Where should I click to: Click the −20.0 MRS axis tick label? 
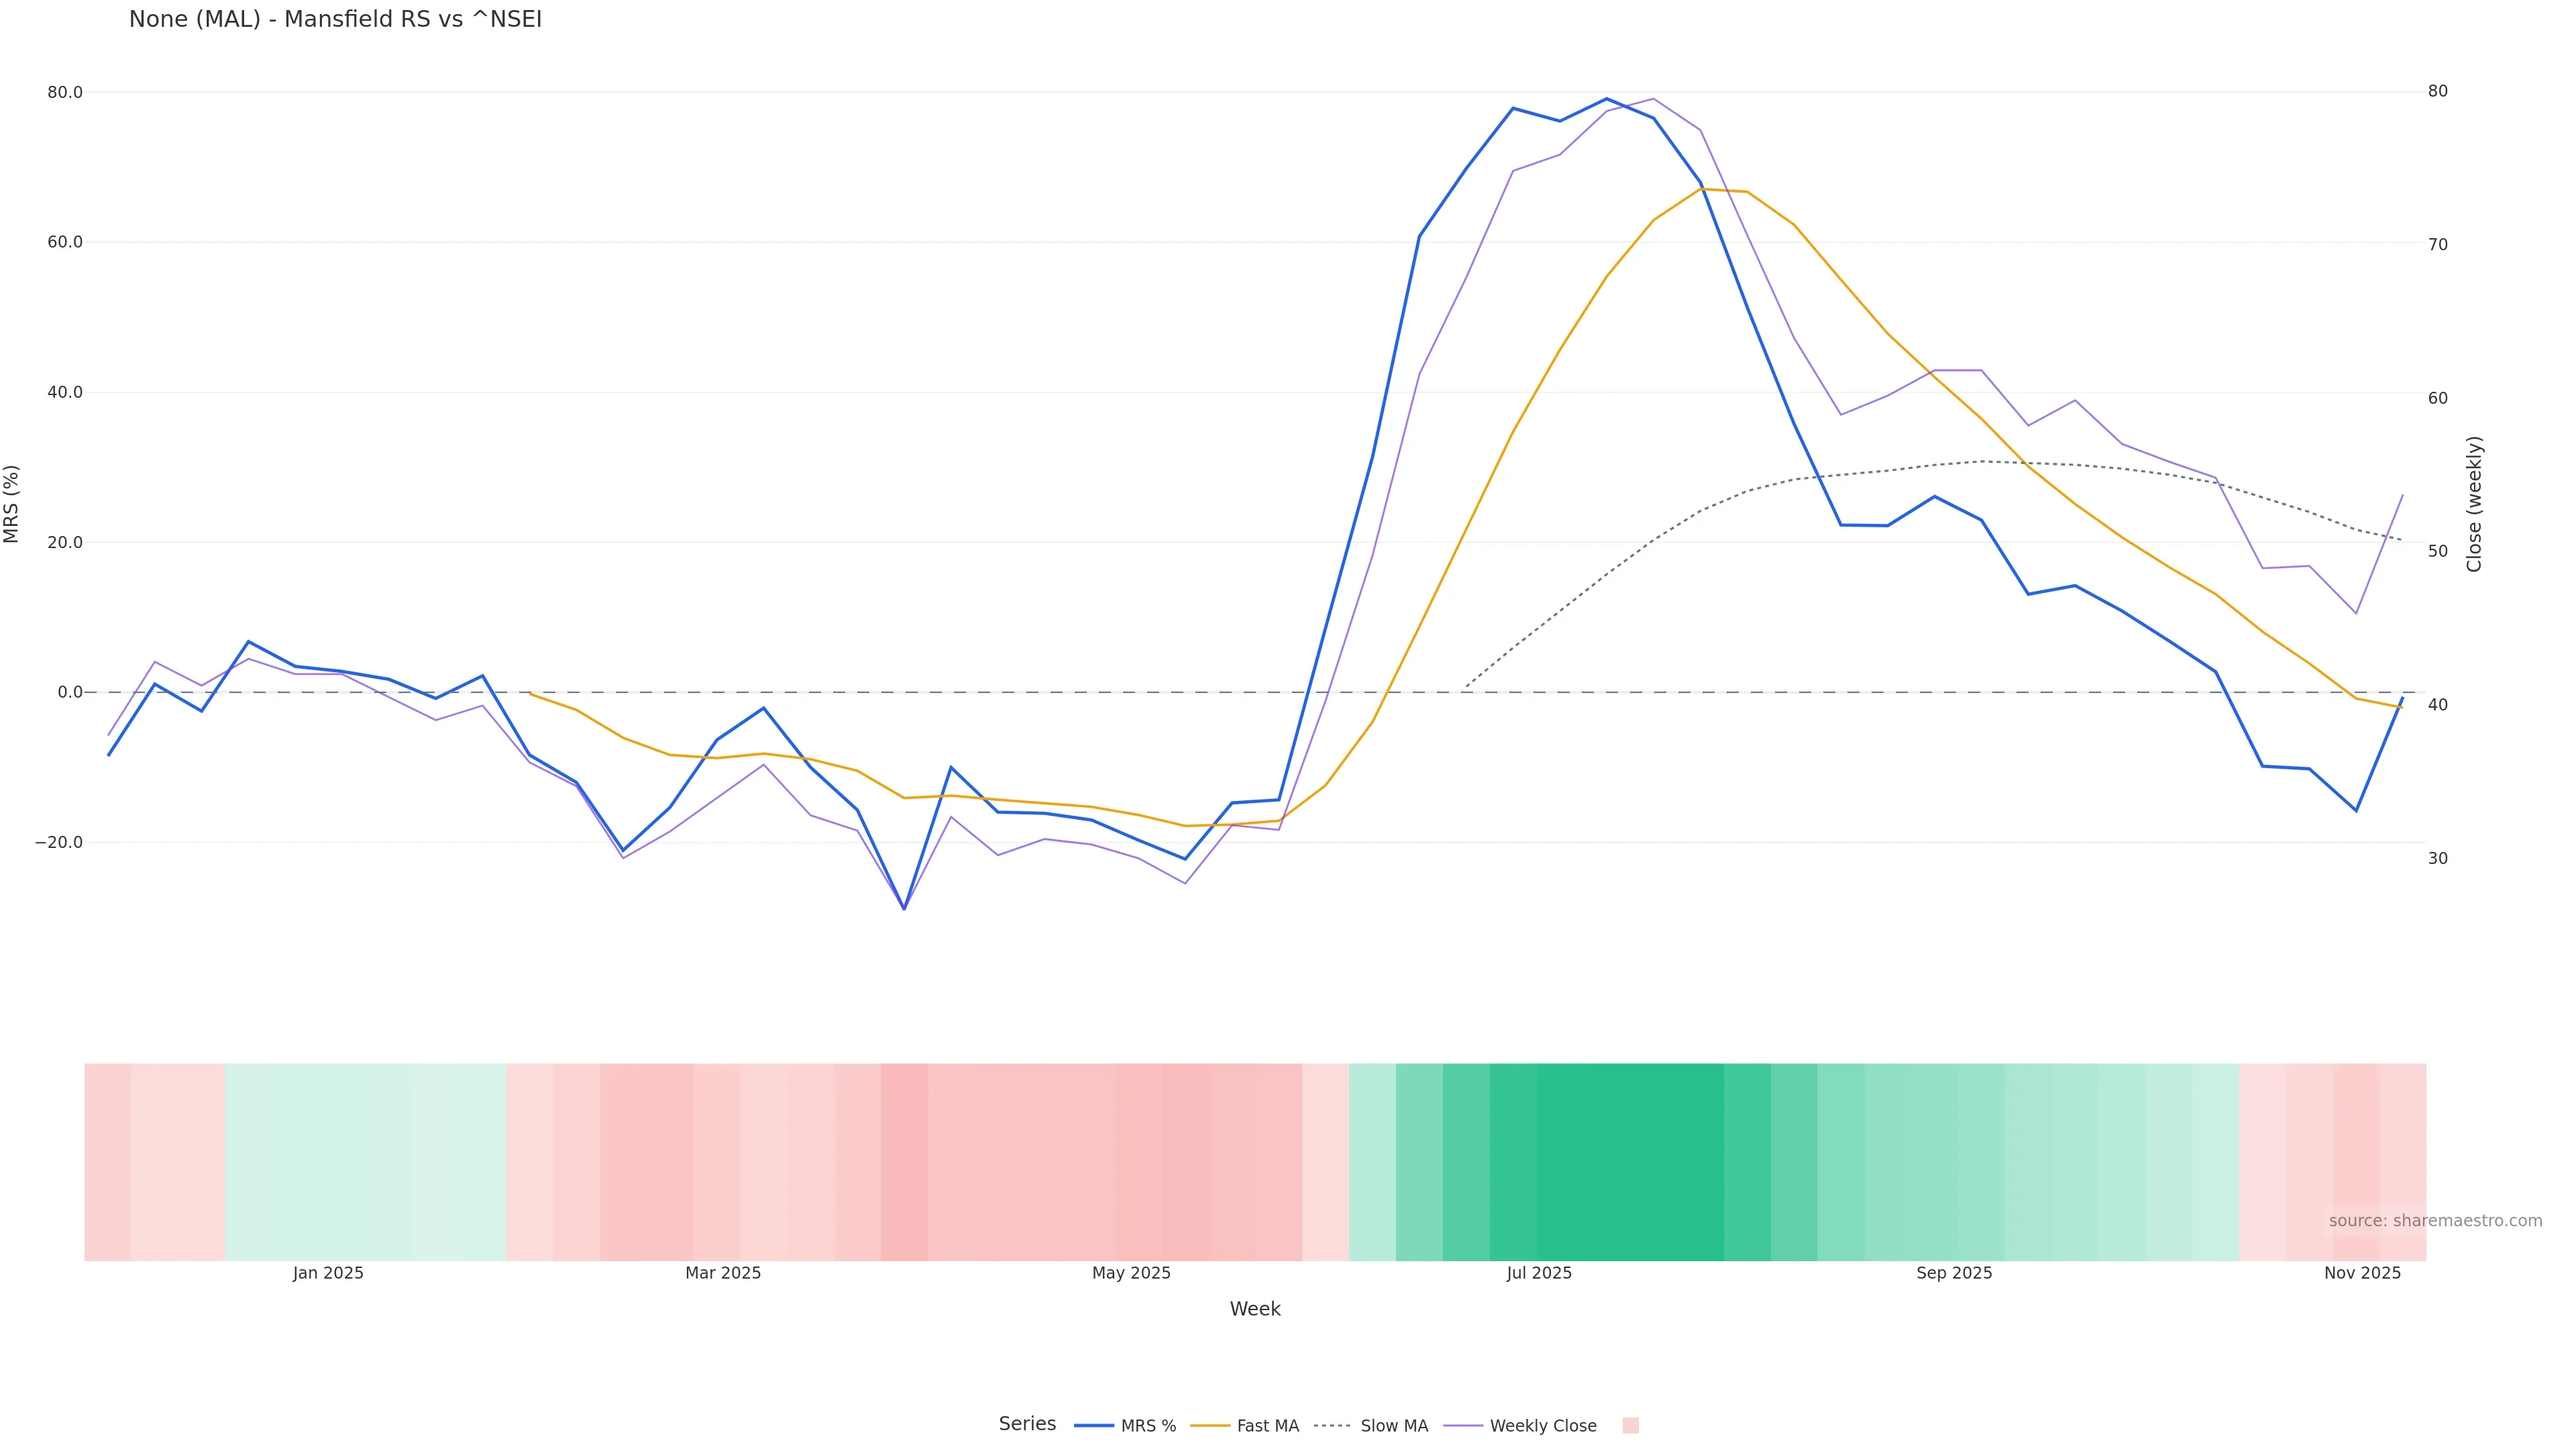click(59, 842)
